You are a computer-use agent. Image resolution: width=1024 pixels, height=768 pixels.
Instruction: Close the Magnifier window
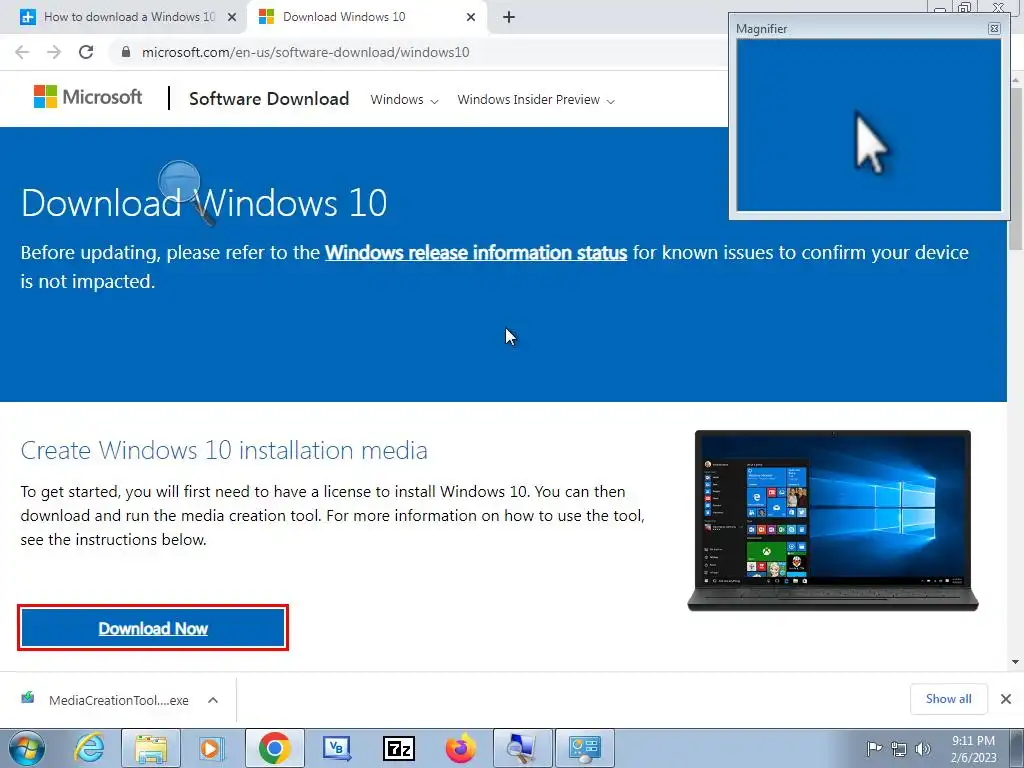coord(994,28)
